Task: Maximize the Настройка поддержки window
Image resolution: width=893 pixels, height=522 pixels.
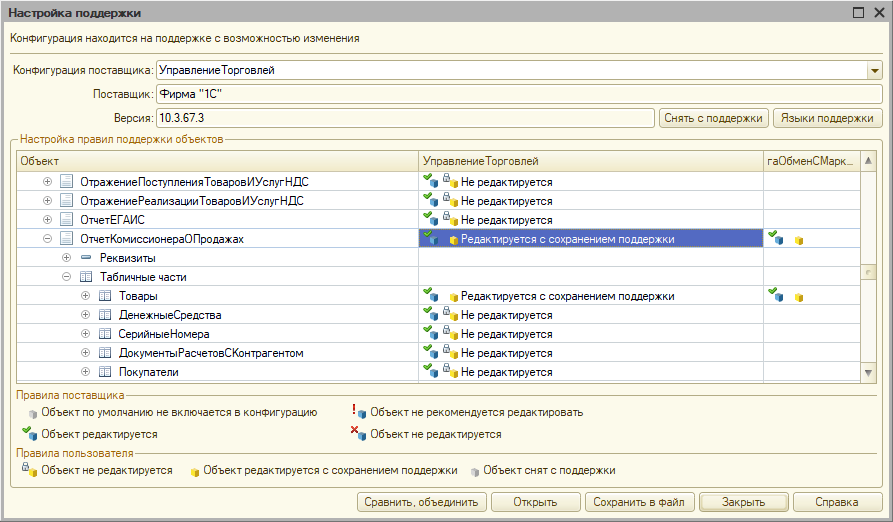Action: pos(858,13)
